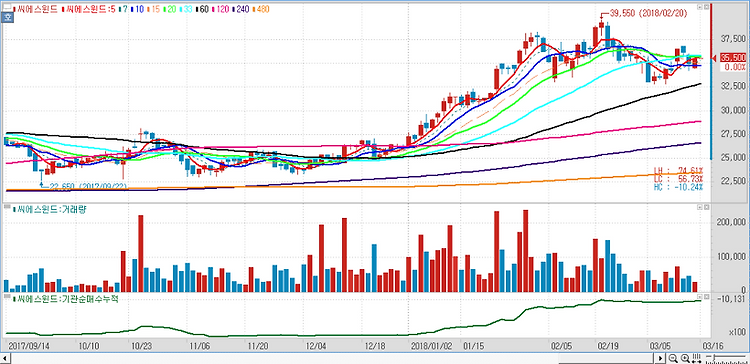The height and width of the screenshot is (364, 750).
Task: Click the current price marker 35,500
Action: tap(734, 57)
